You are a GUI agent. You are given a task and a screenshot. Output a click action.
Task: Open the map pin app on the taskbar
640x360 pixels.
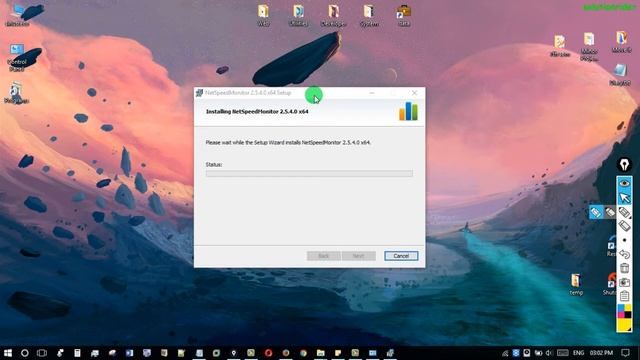pos(233,353)
